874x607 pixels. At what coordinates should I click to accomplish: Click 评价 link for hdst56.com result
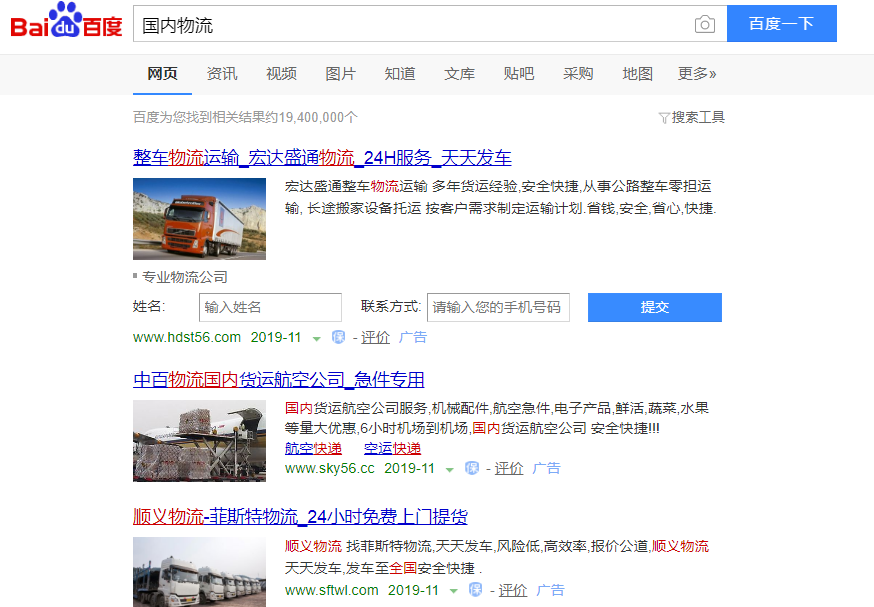click(375, 337)
